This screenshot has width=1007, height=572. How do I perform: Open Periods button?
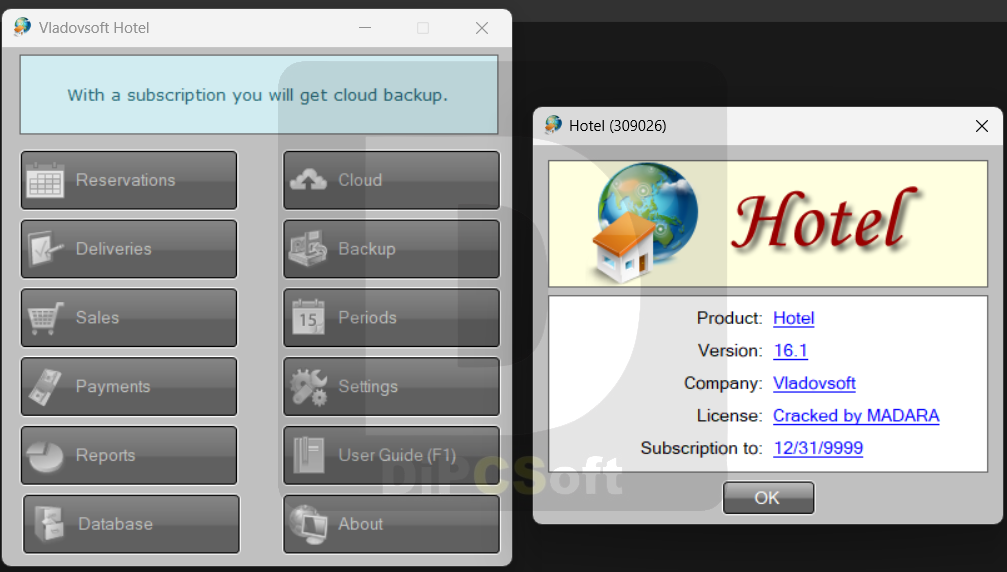pos(392,318)
